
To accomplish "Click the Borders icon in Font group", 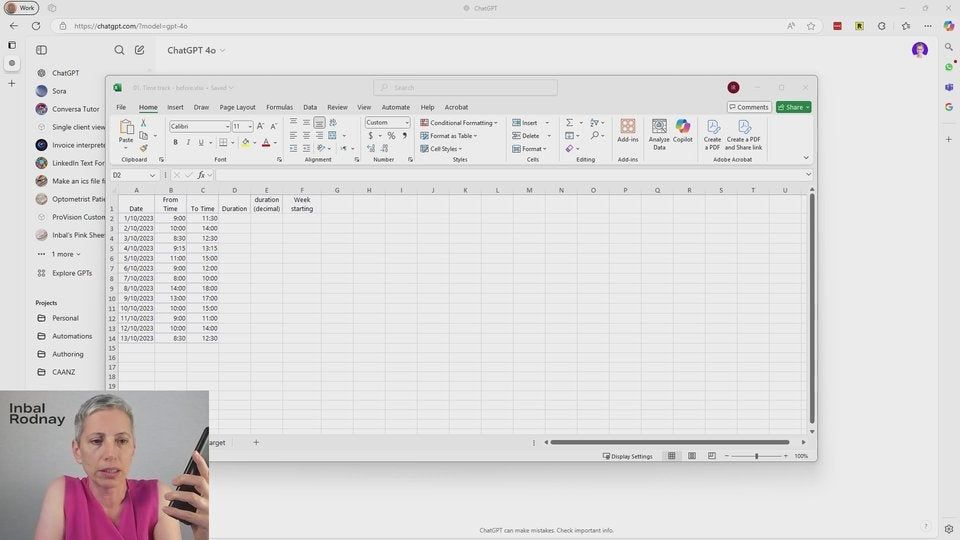I will (223, 143).
